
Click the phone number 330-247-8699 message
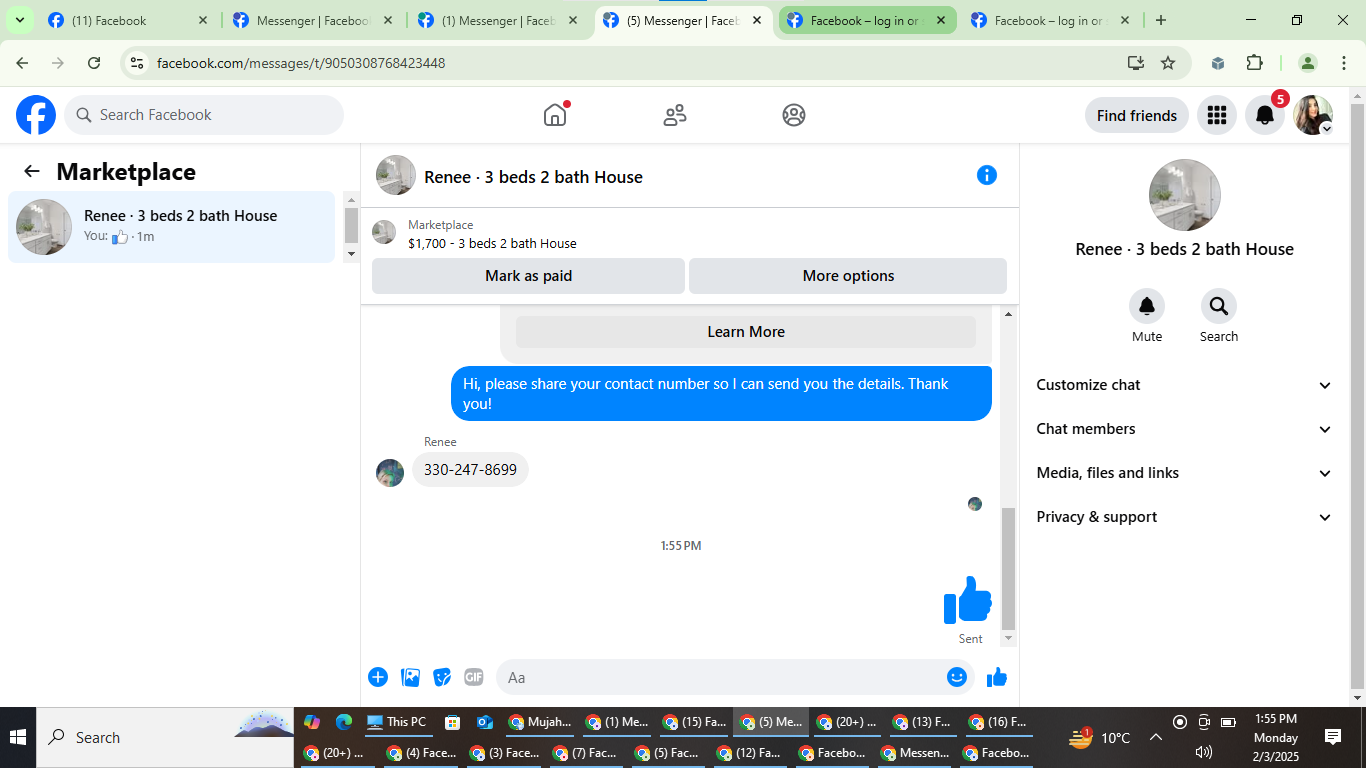pos(470,469)
